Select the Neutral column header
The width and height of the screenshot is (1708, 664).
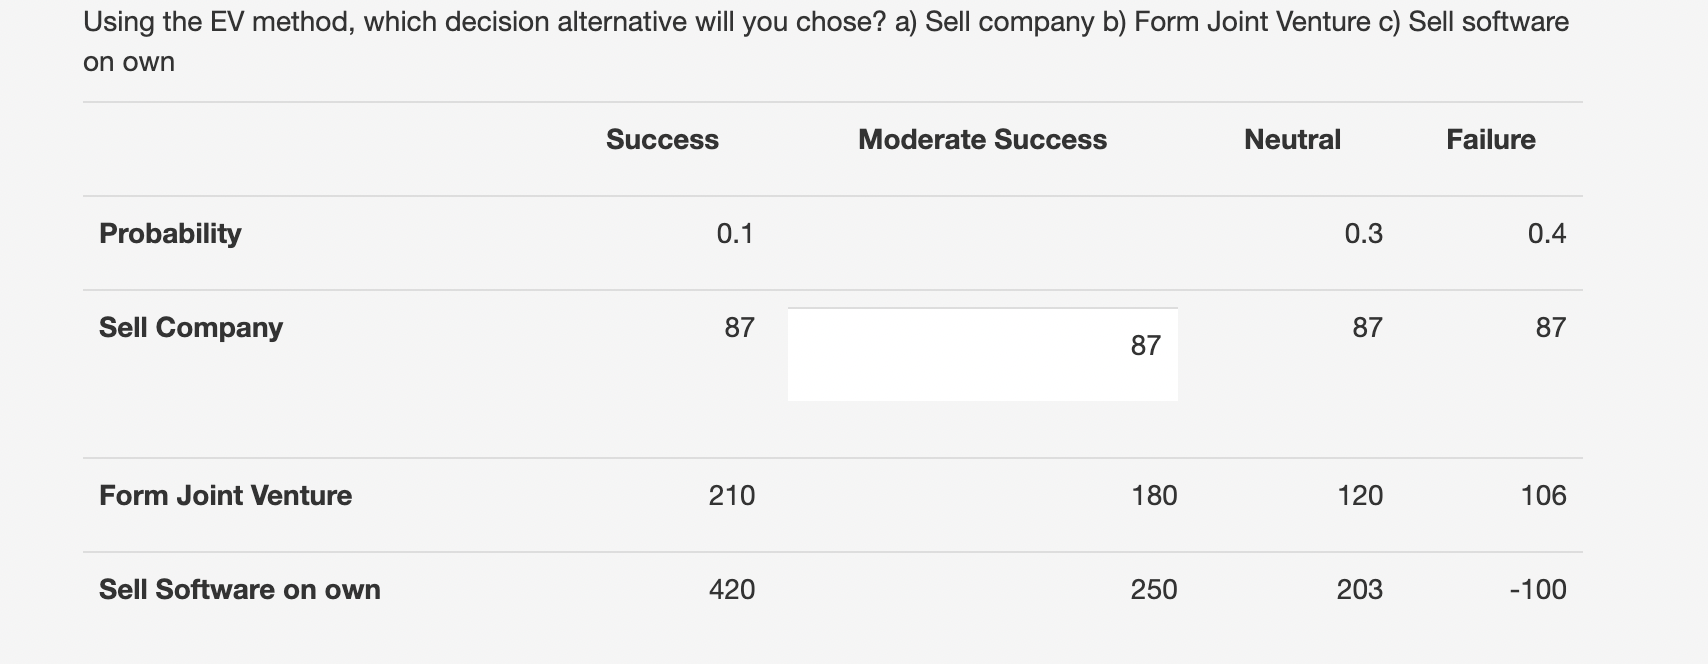pyautogui.click(x=1291, y=139)
